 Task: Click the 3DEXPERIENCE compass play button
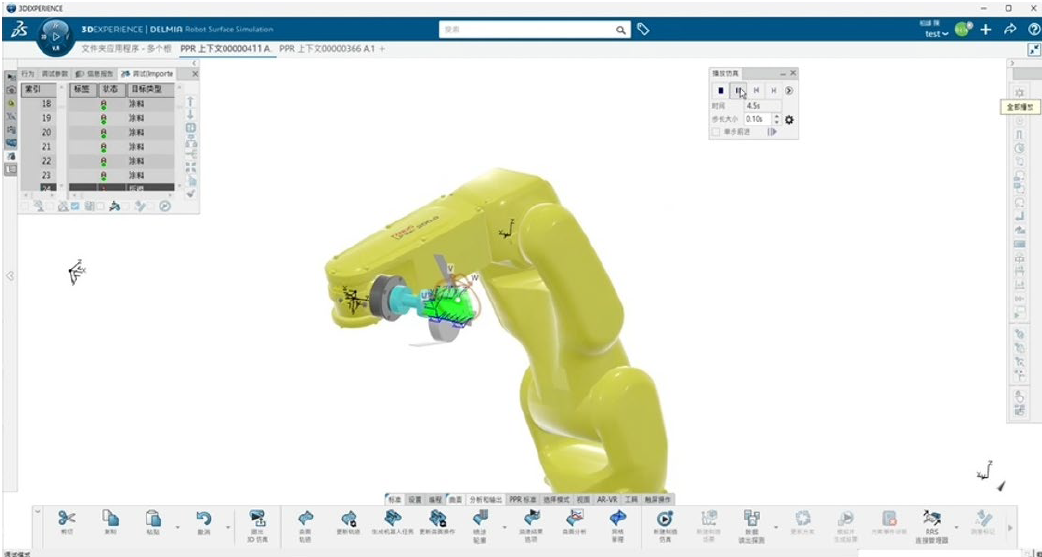click(56, 37)
